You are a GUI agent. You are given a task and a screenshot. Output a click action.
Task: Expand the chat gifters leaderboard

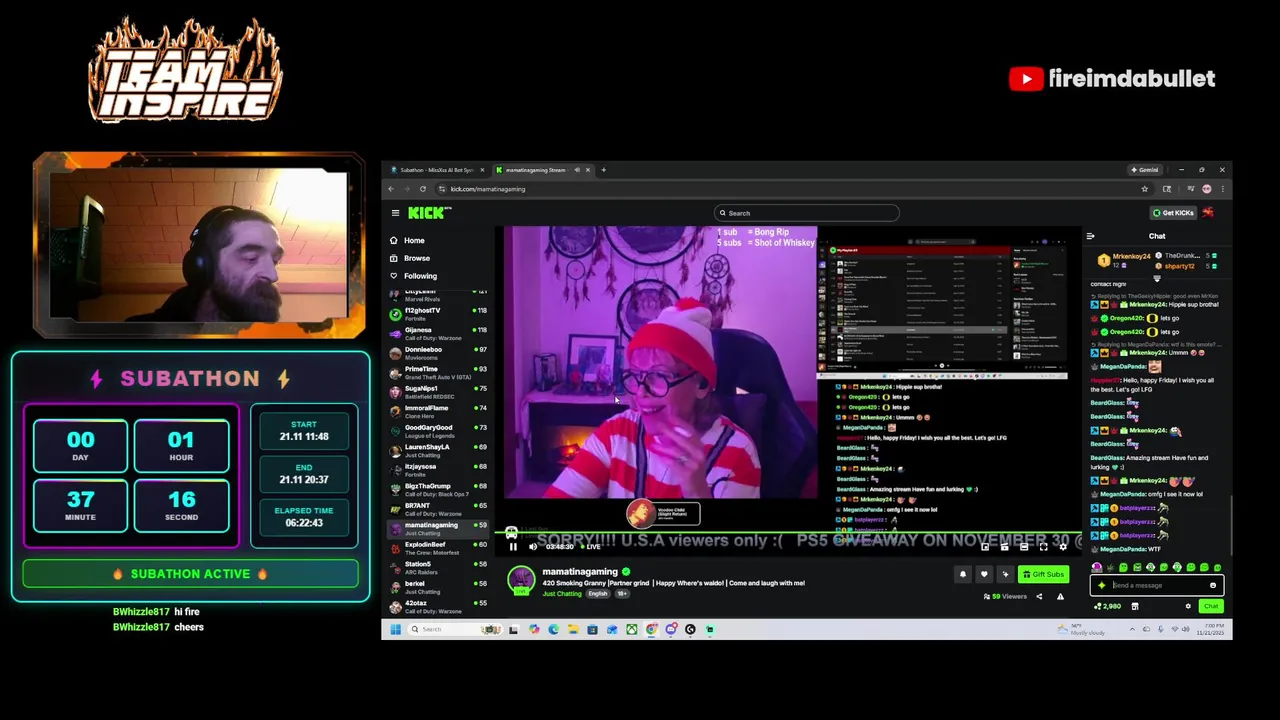click(1157, 281)
